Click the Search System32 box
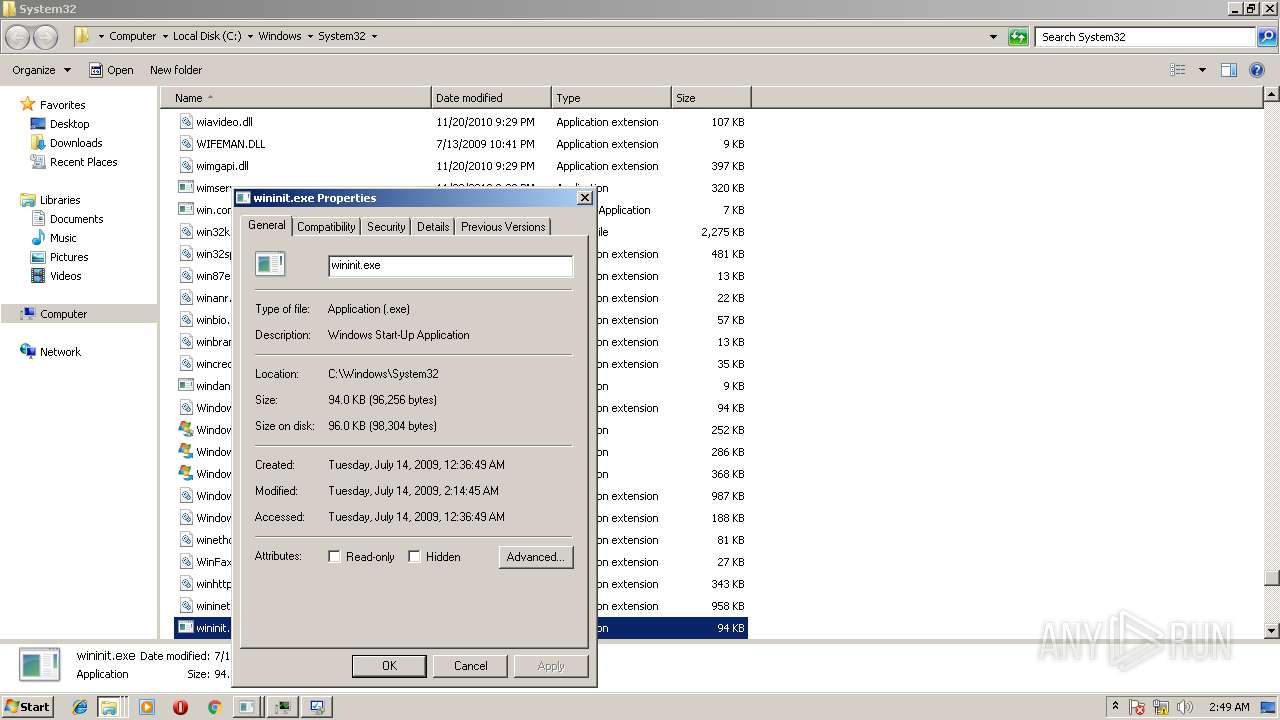This screenshot has height=720, width=1280. tap(1145, 37)
